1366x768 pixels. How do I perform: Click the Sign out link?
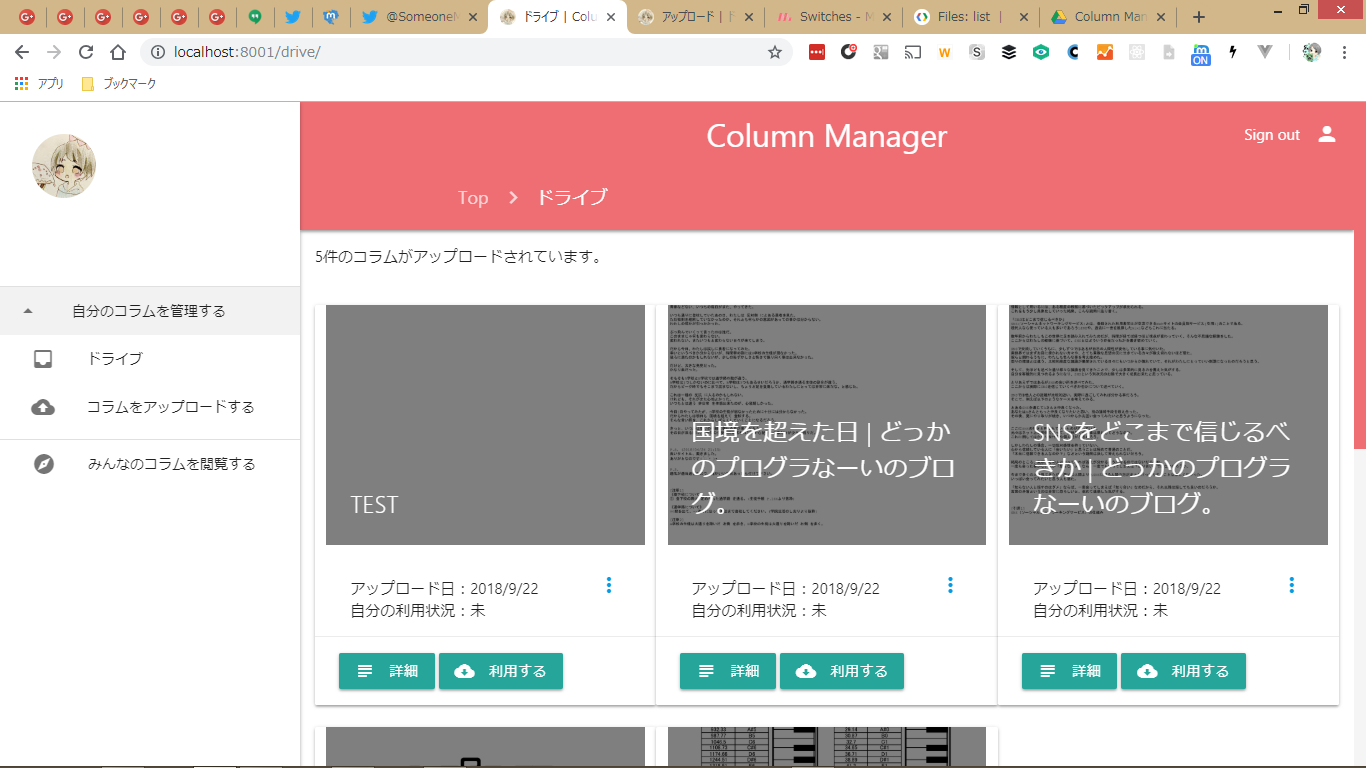point(1271,135)
